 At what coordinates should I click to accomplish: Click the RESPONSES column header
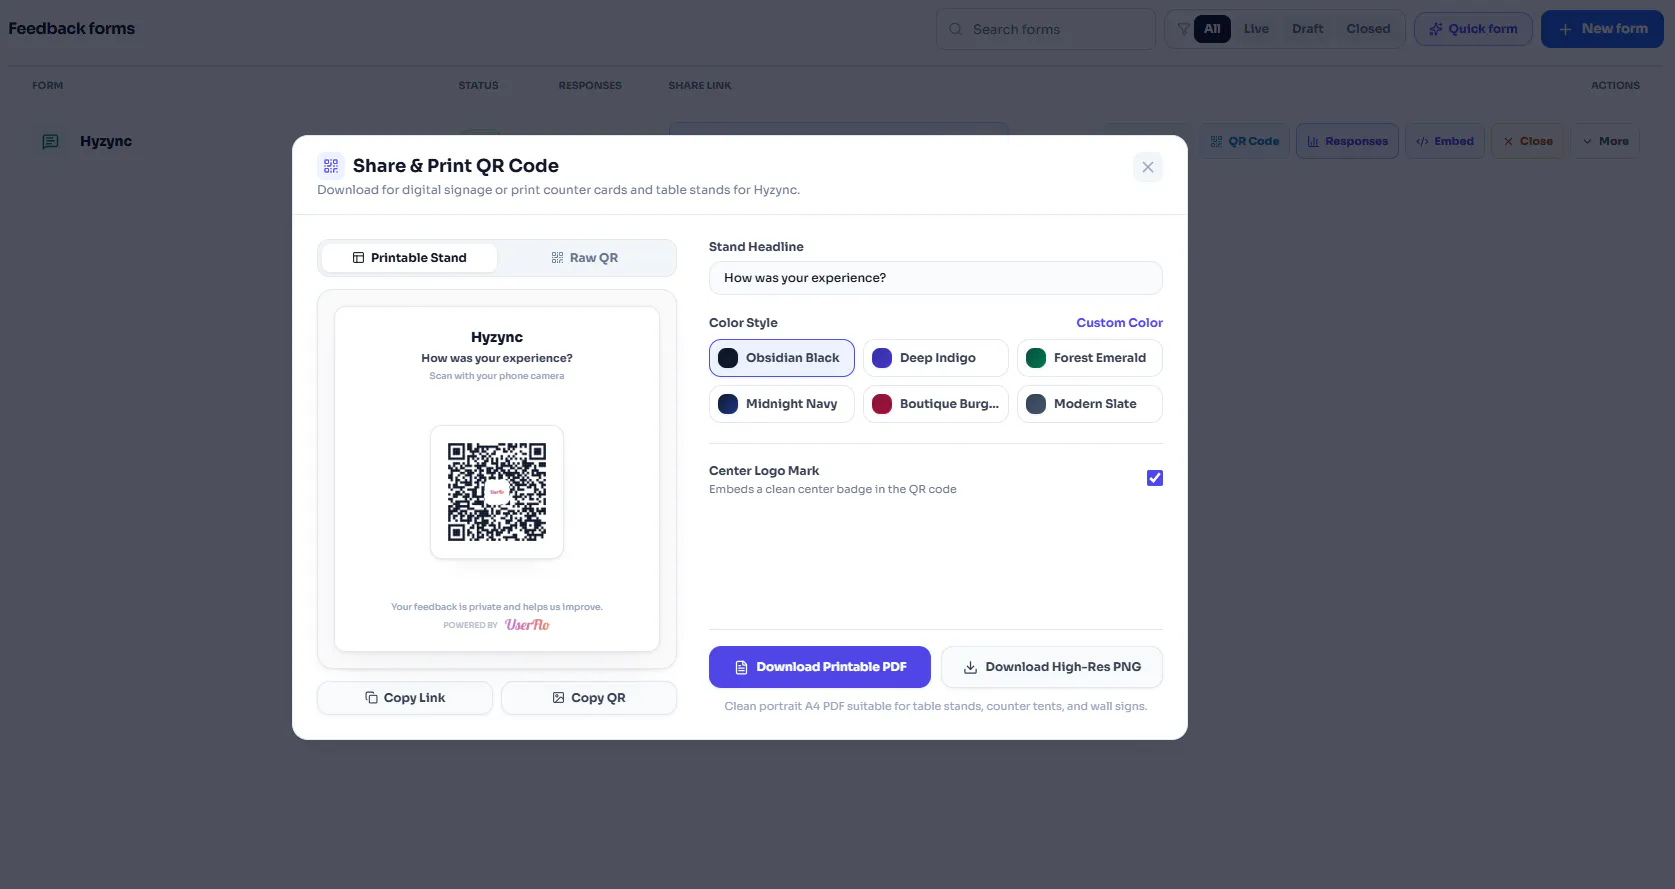(x=590, y=86)
